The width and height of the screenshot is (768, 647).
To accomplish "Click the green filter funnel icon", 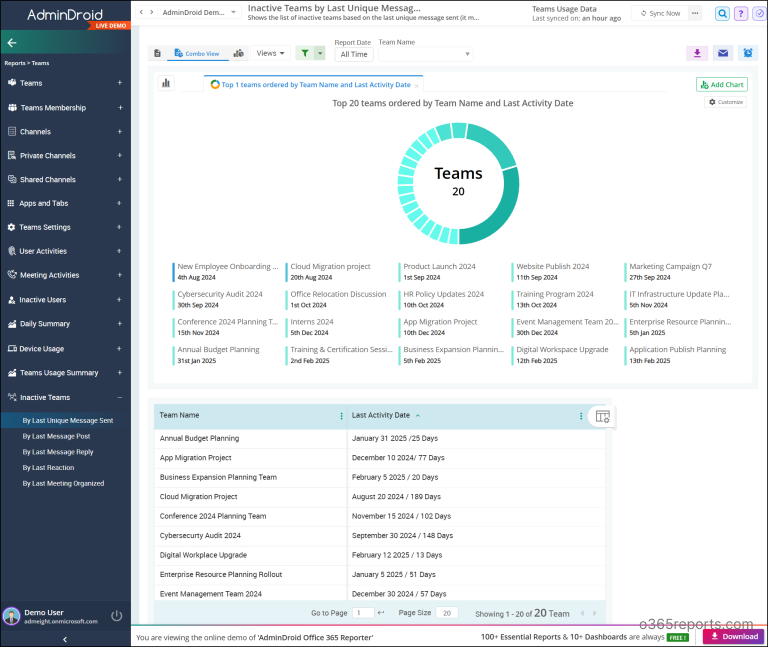I will [305, 53].
